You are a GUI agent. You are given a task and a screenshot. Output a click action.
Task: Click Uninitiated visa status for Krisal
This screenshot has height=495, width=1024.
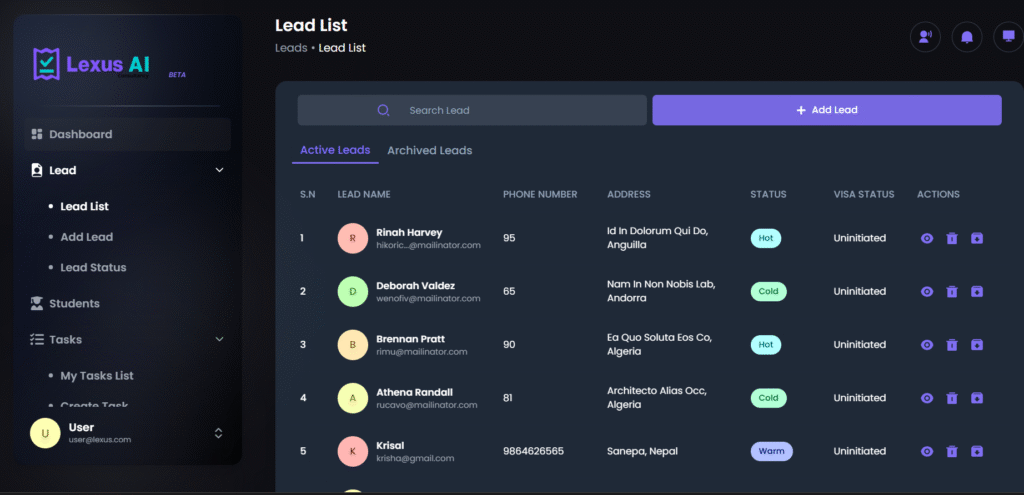pyautogui.click(x=859, y=451)
